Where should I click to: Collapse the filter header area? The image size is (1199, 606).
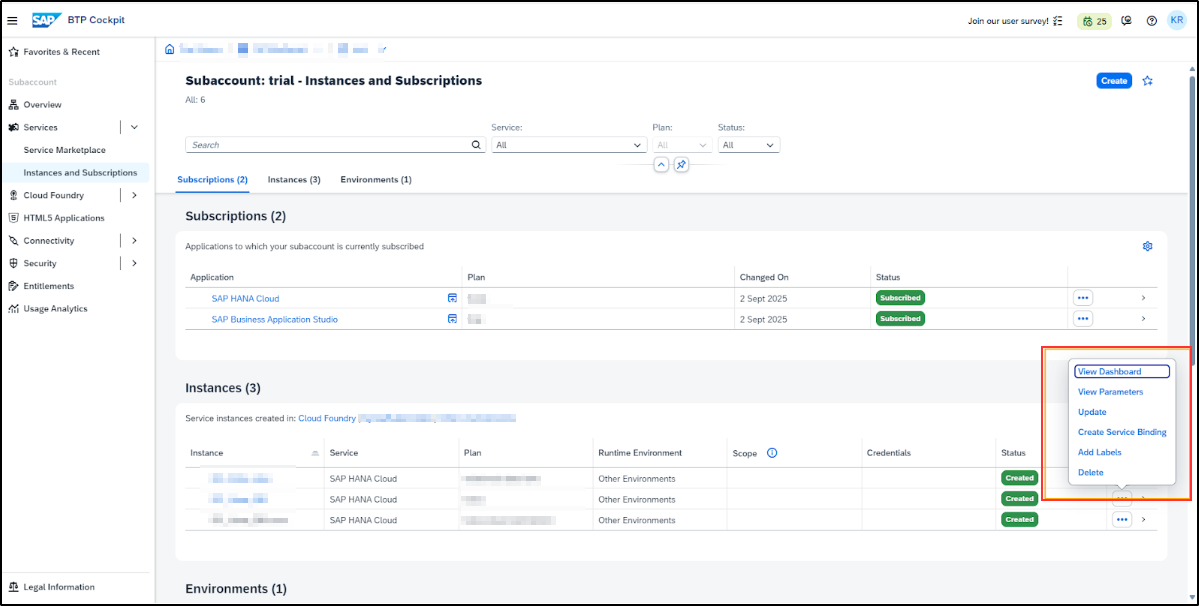(x=661, y=165)
